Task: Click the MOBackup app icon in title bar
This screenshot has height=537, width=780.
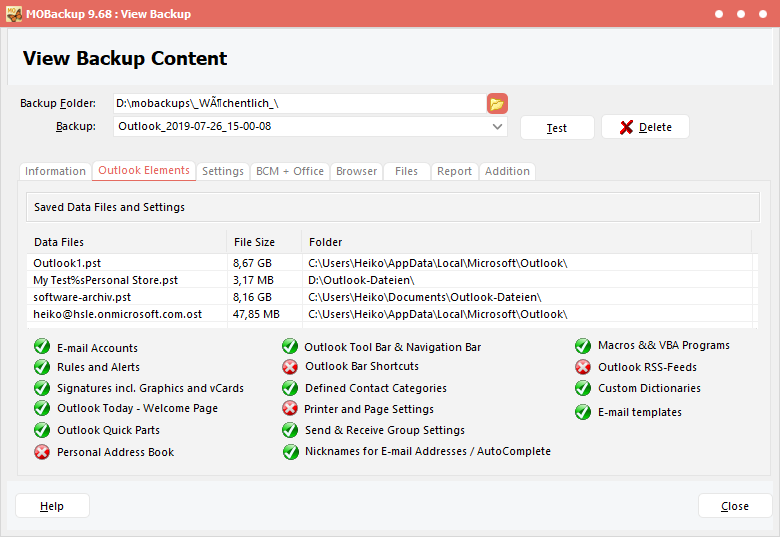Action: tap(14, 14)
